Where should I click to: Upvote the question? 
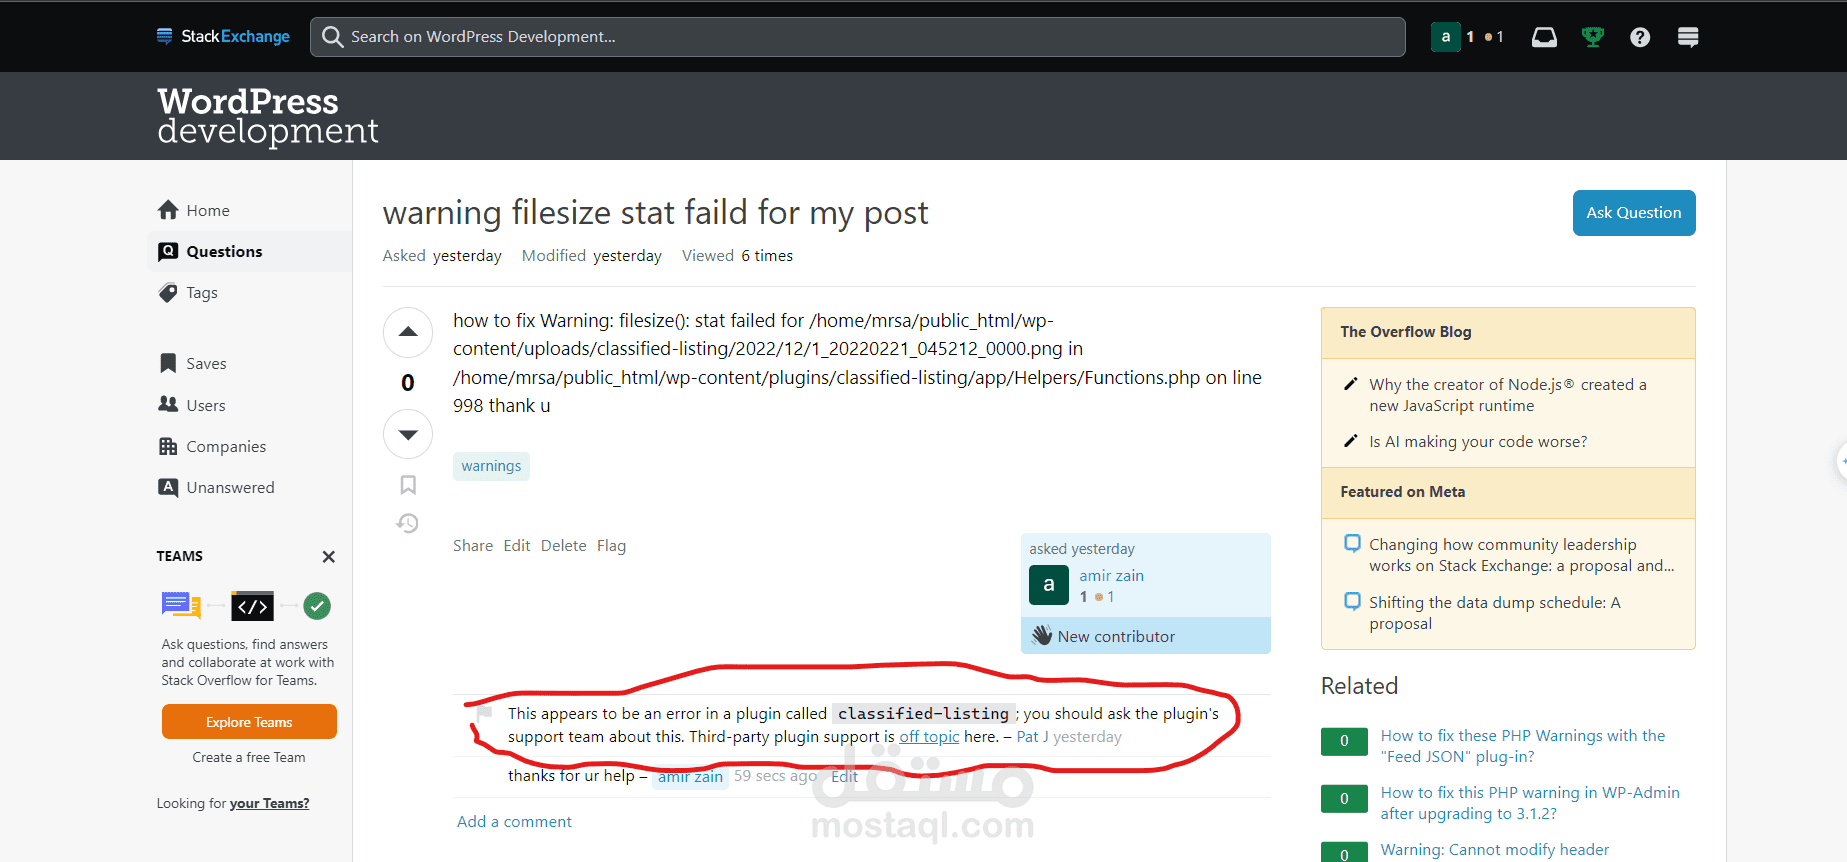click(x=408, y=332)
